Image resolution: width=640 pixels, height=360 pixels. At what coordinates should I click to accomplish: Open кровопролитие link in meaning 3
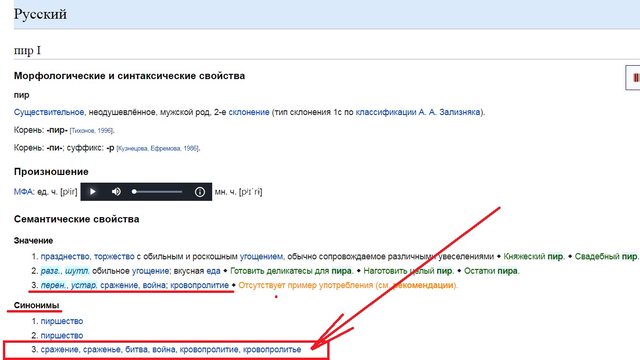click(199, 285)
